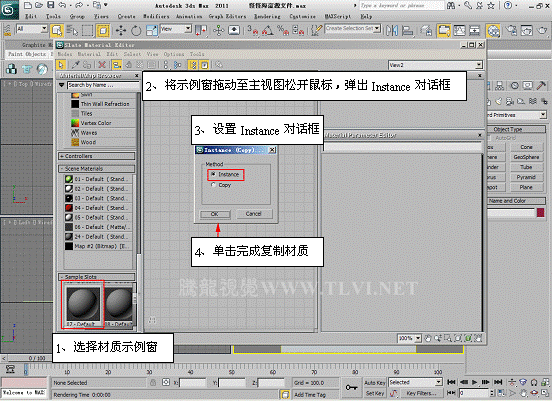This screenshot has height=401, width=552.
Task: Activate the Select and Rotate tool
Action: (136, 31)
